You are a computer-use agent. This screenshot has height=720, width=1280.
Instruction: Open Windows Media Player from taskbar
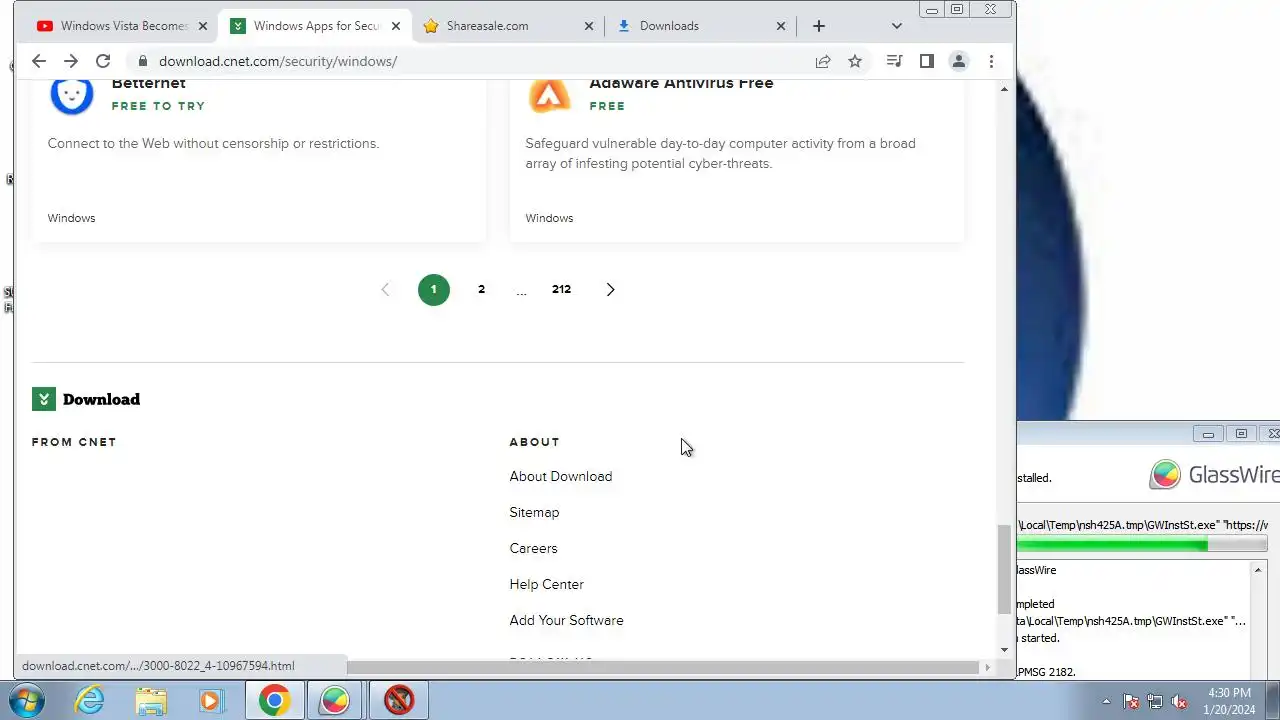click(212, 700)
